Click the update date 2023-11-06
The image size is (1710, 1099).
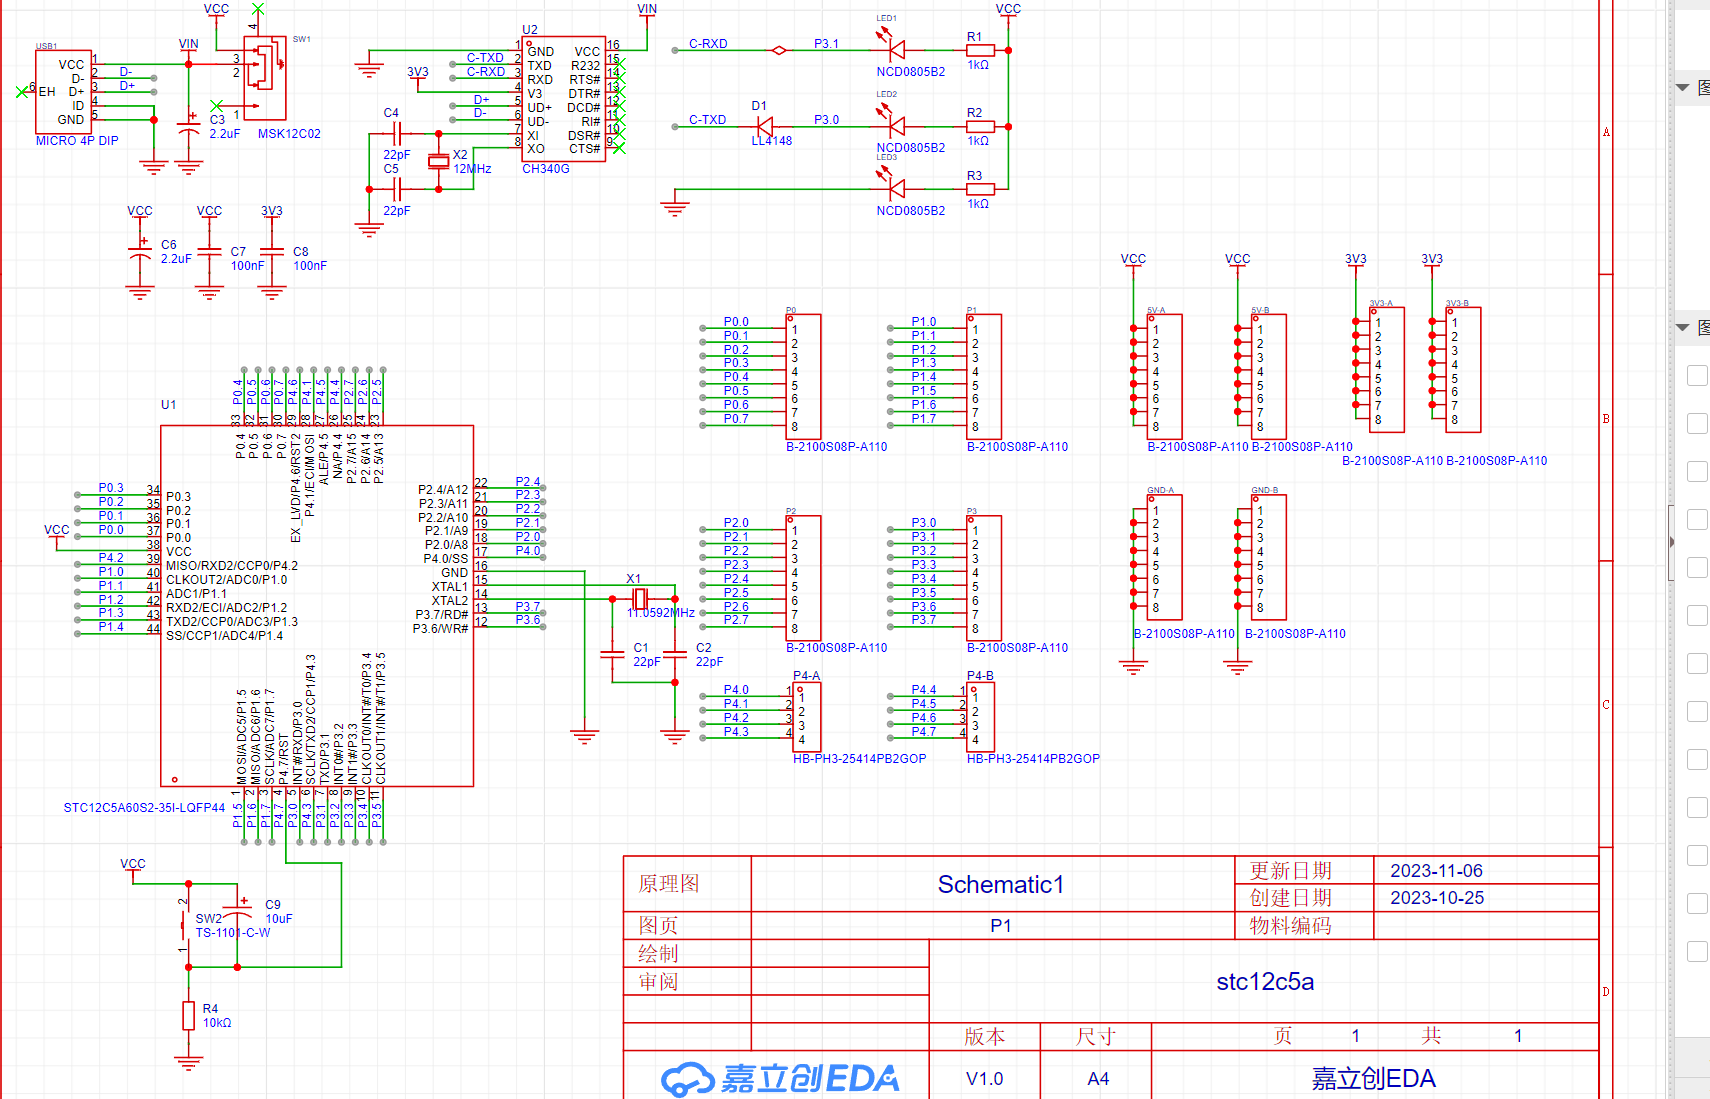pyautogui.click(x=1436, y=871)
